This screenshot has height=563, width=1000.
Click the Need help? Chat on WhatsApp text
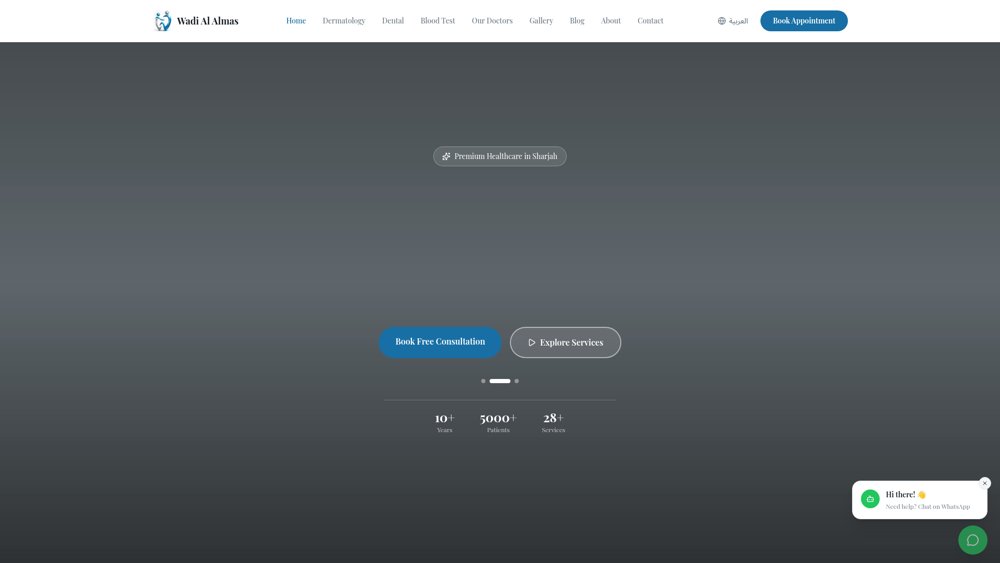click(927, 507)
